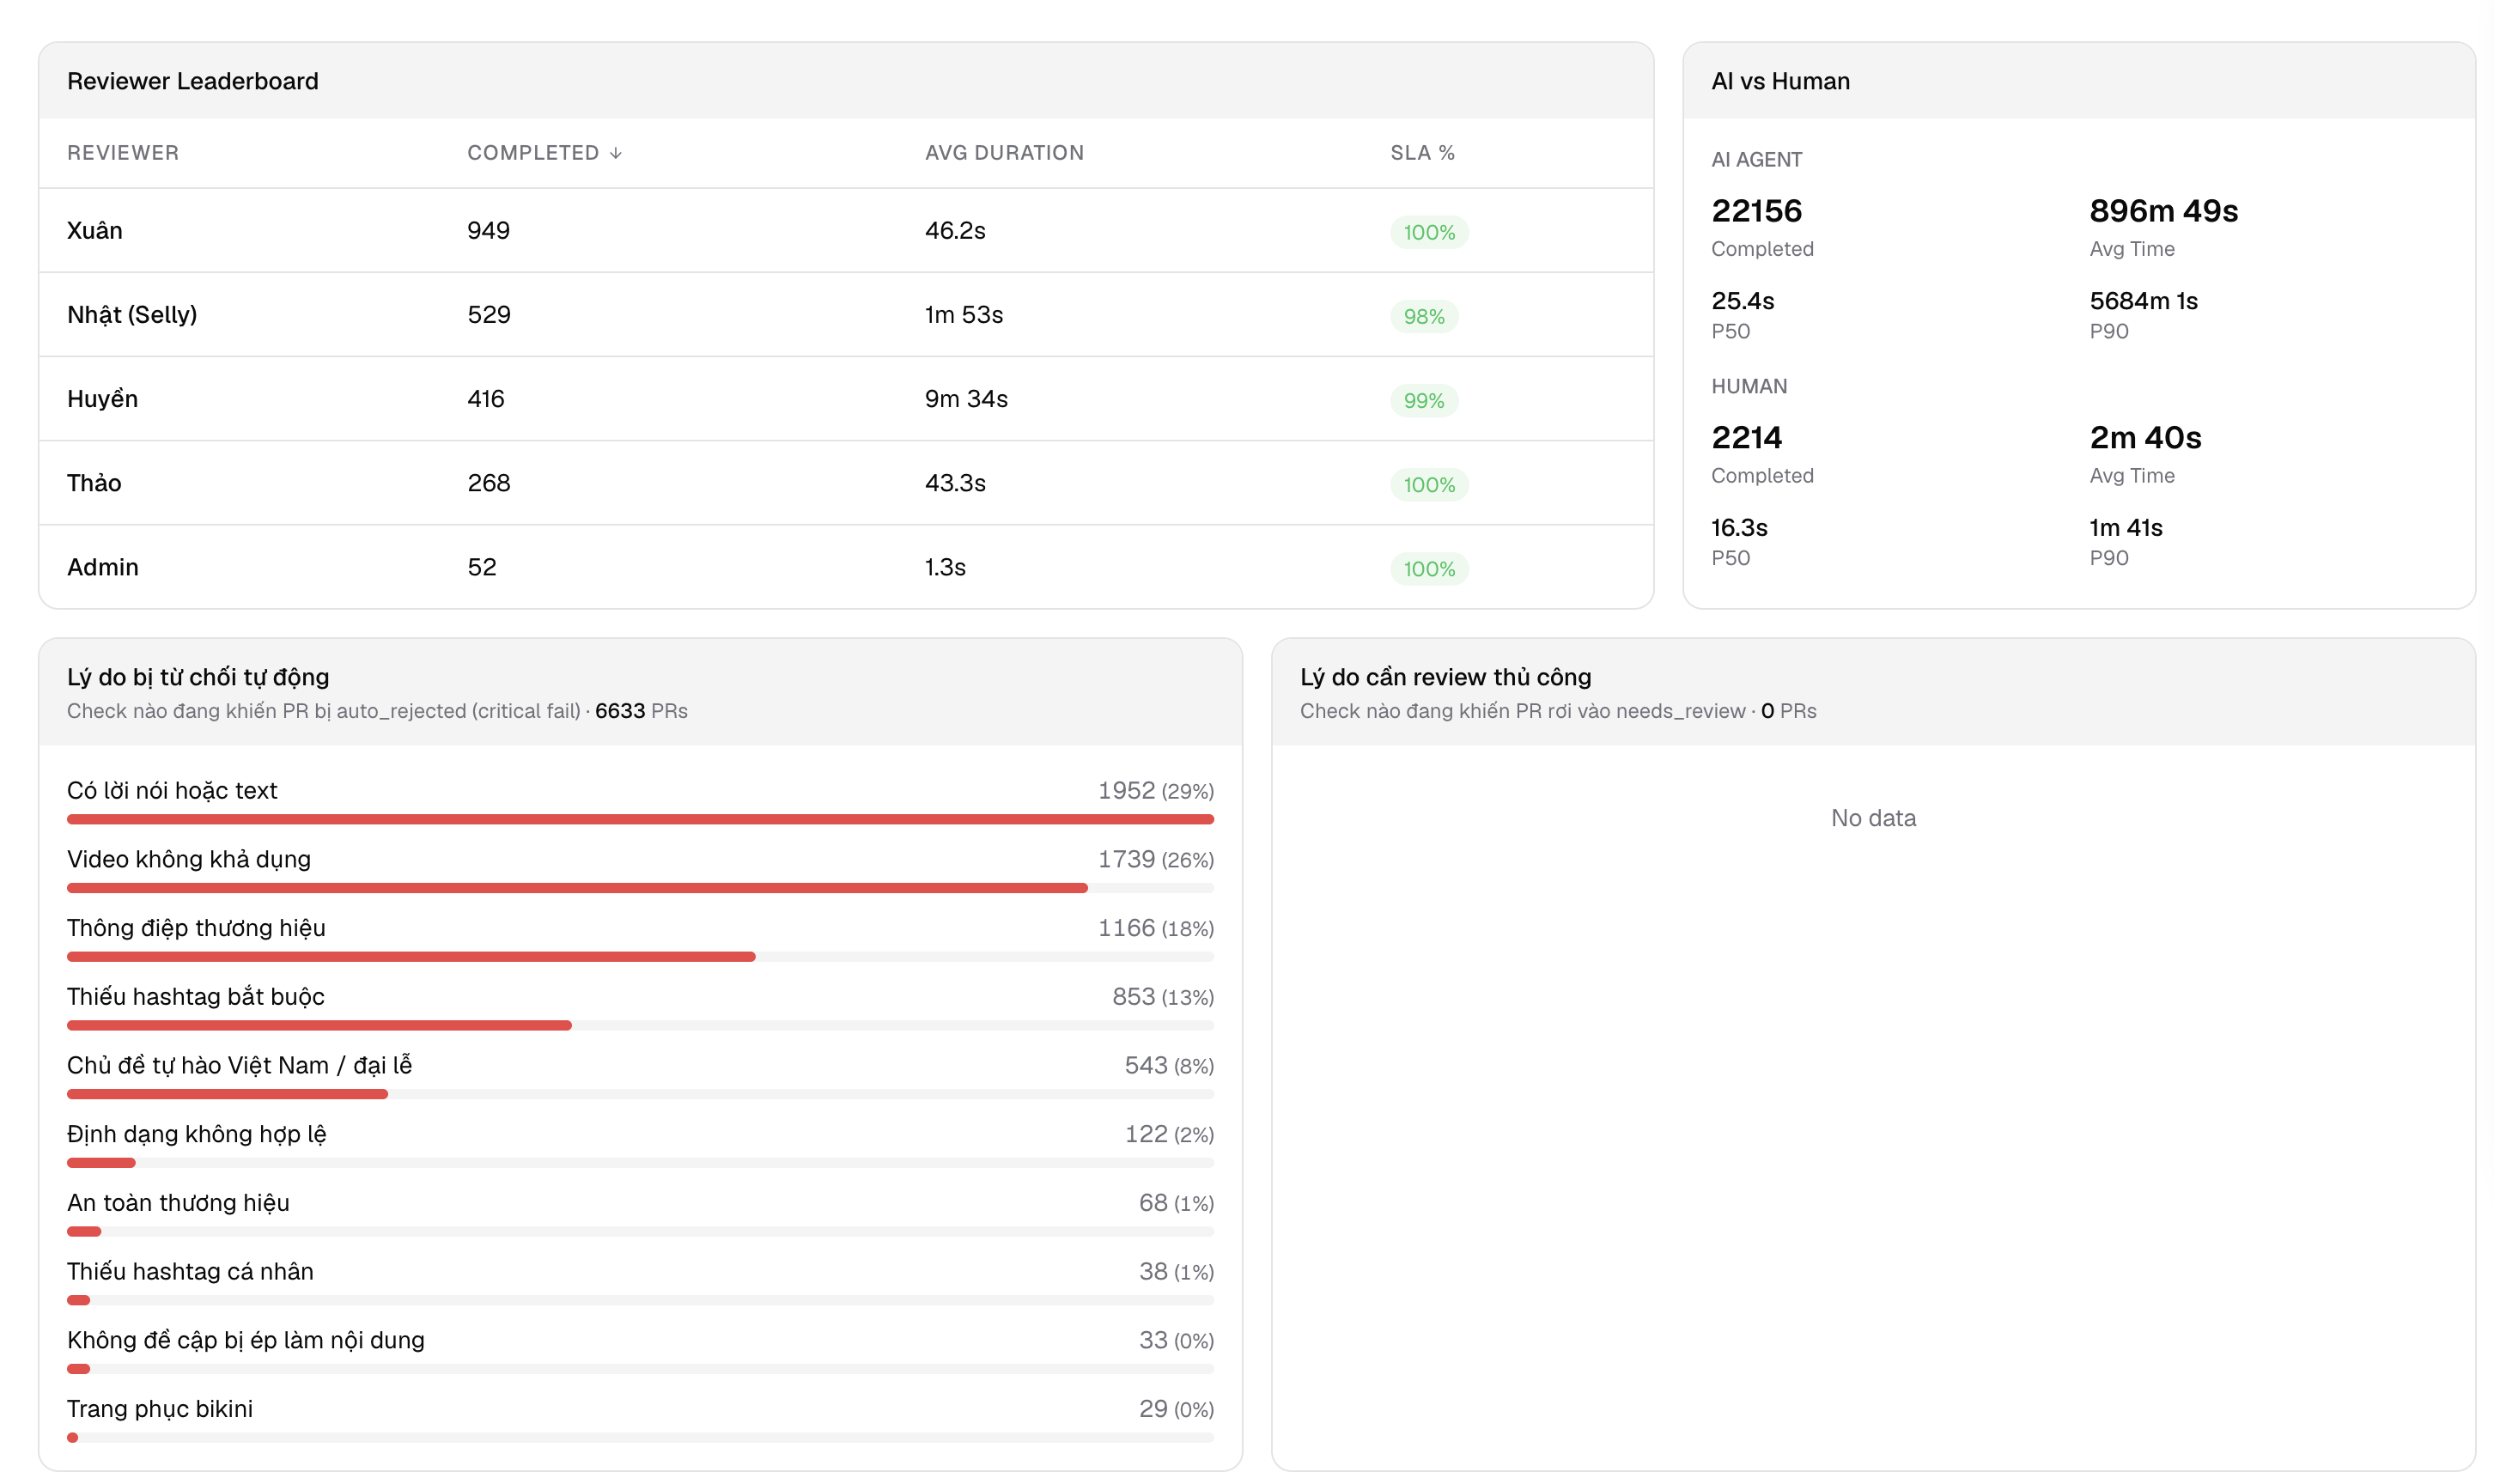
Task: Open the Xuân reviewer row
Action: [846, 231]
